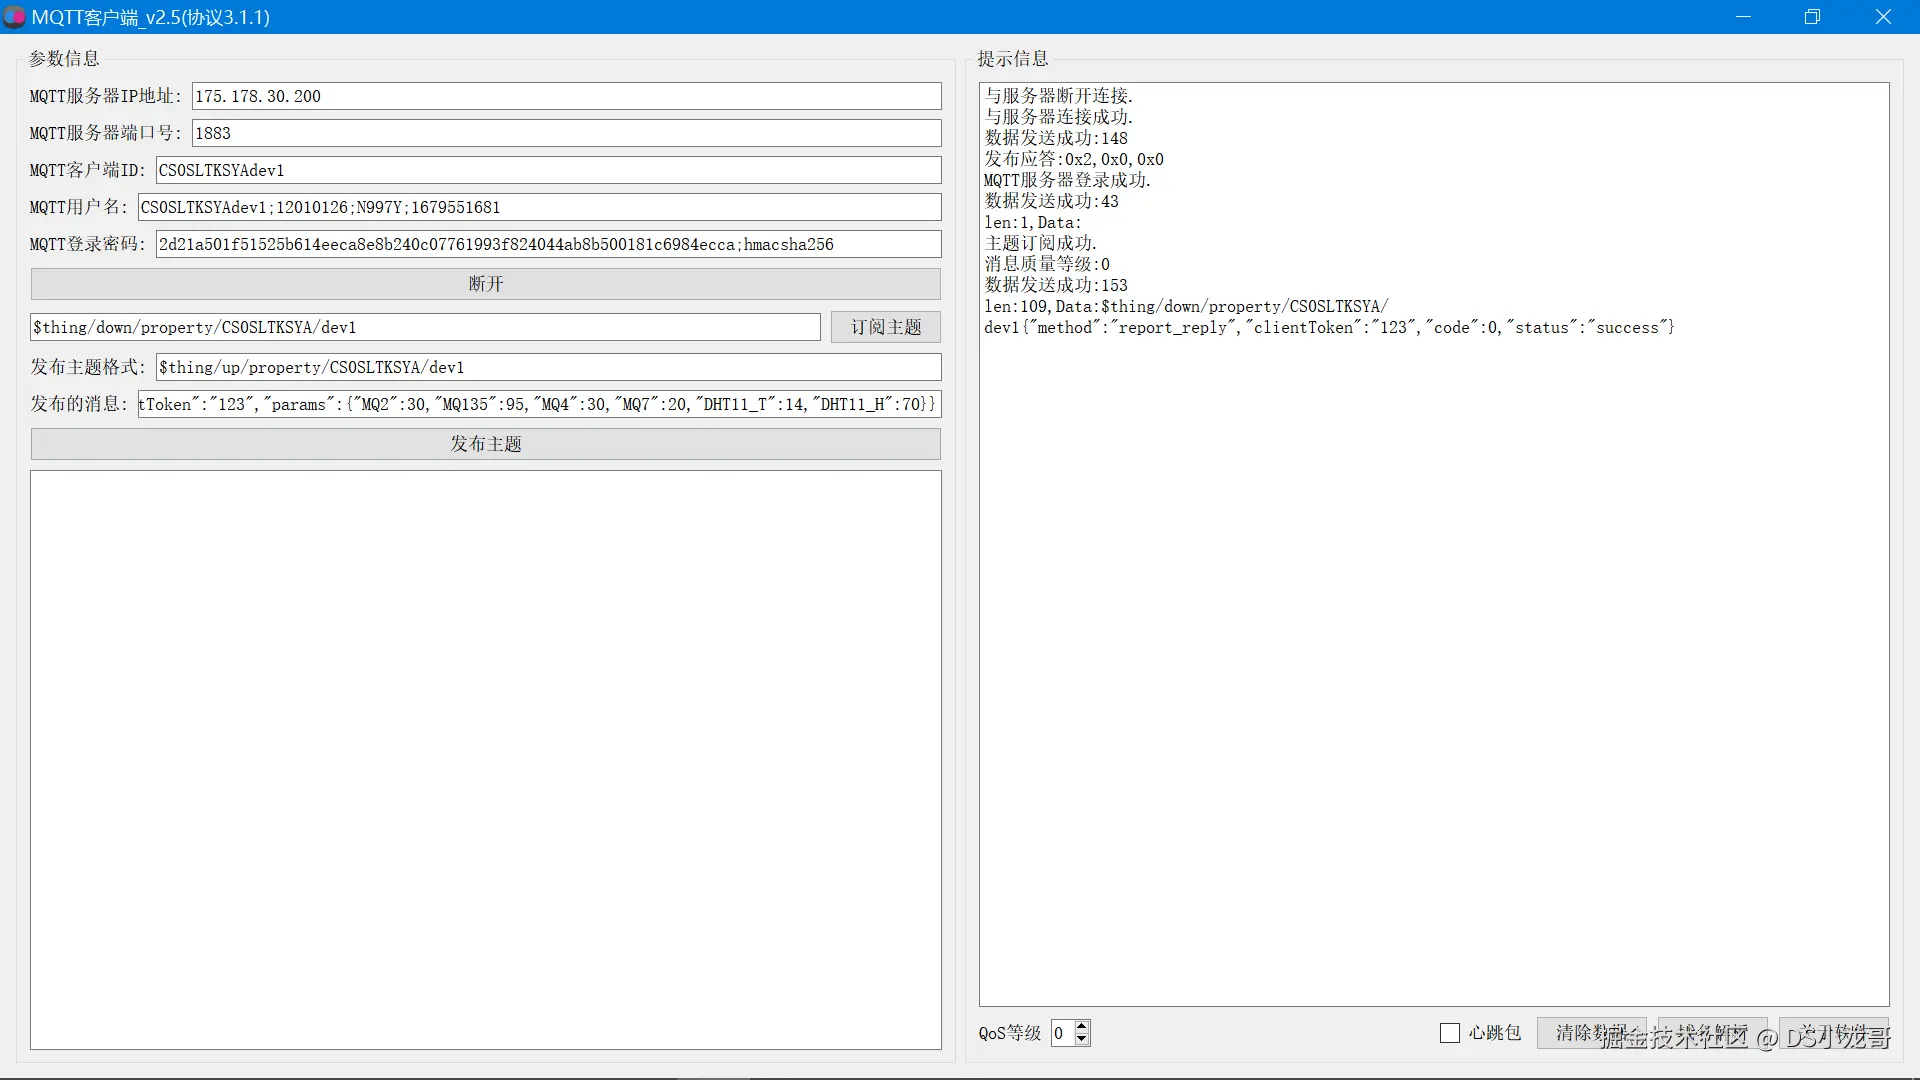Increase QoS level with up arrow
Image resolution: width=1920 pixels, height=1080 pixels.
coord(1082,1026)
